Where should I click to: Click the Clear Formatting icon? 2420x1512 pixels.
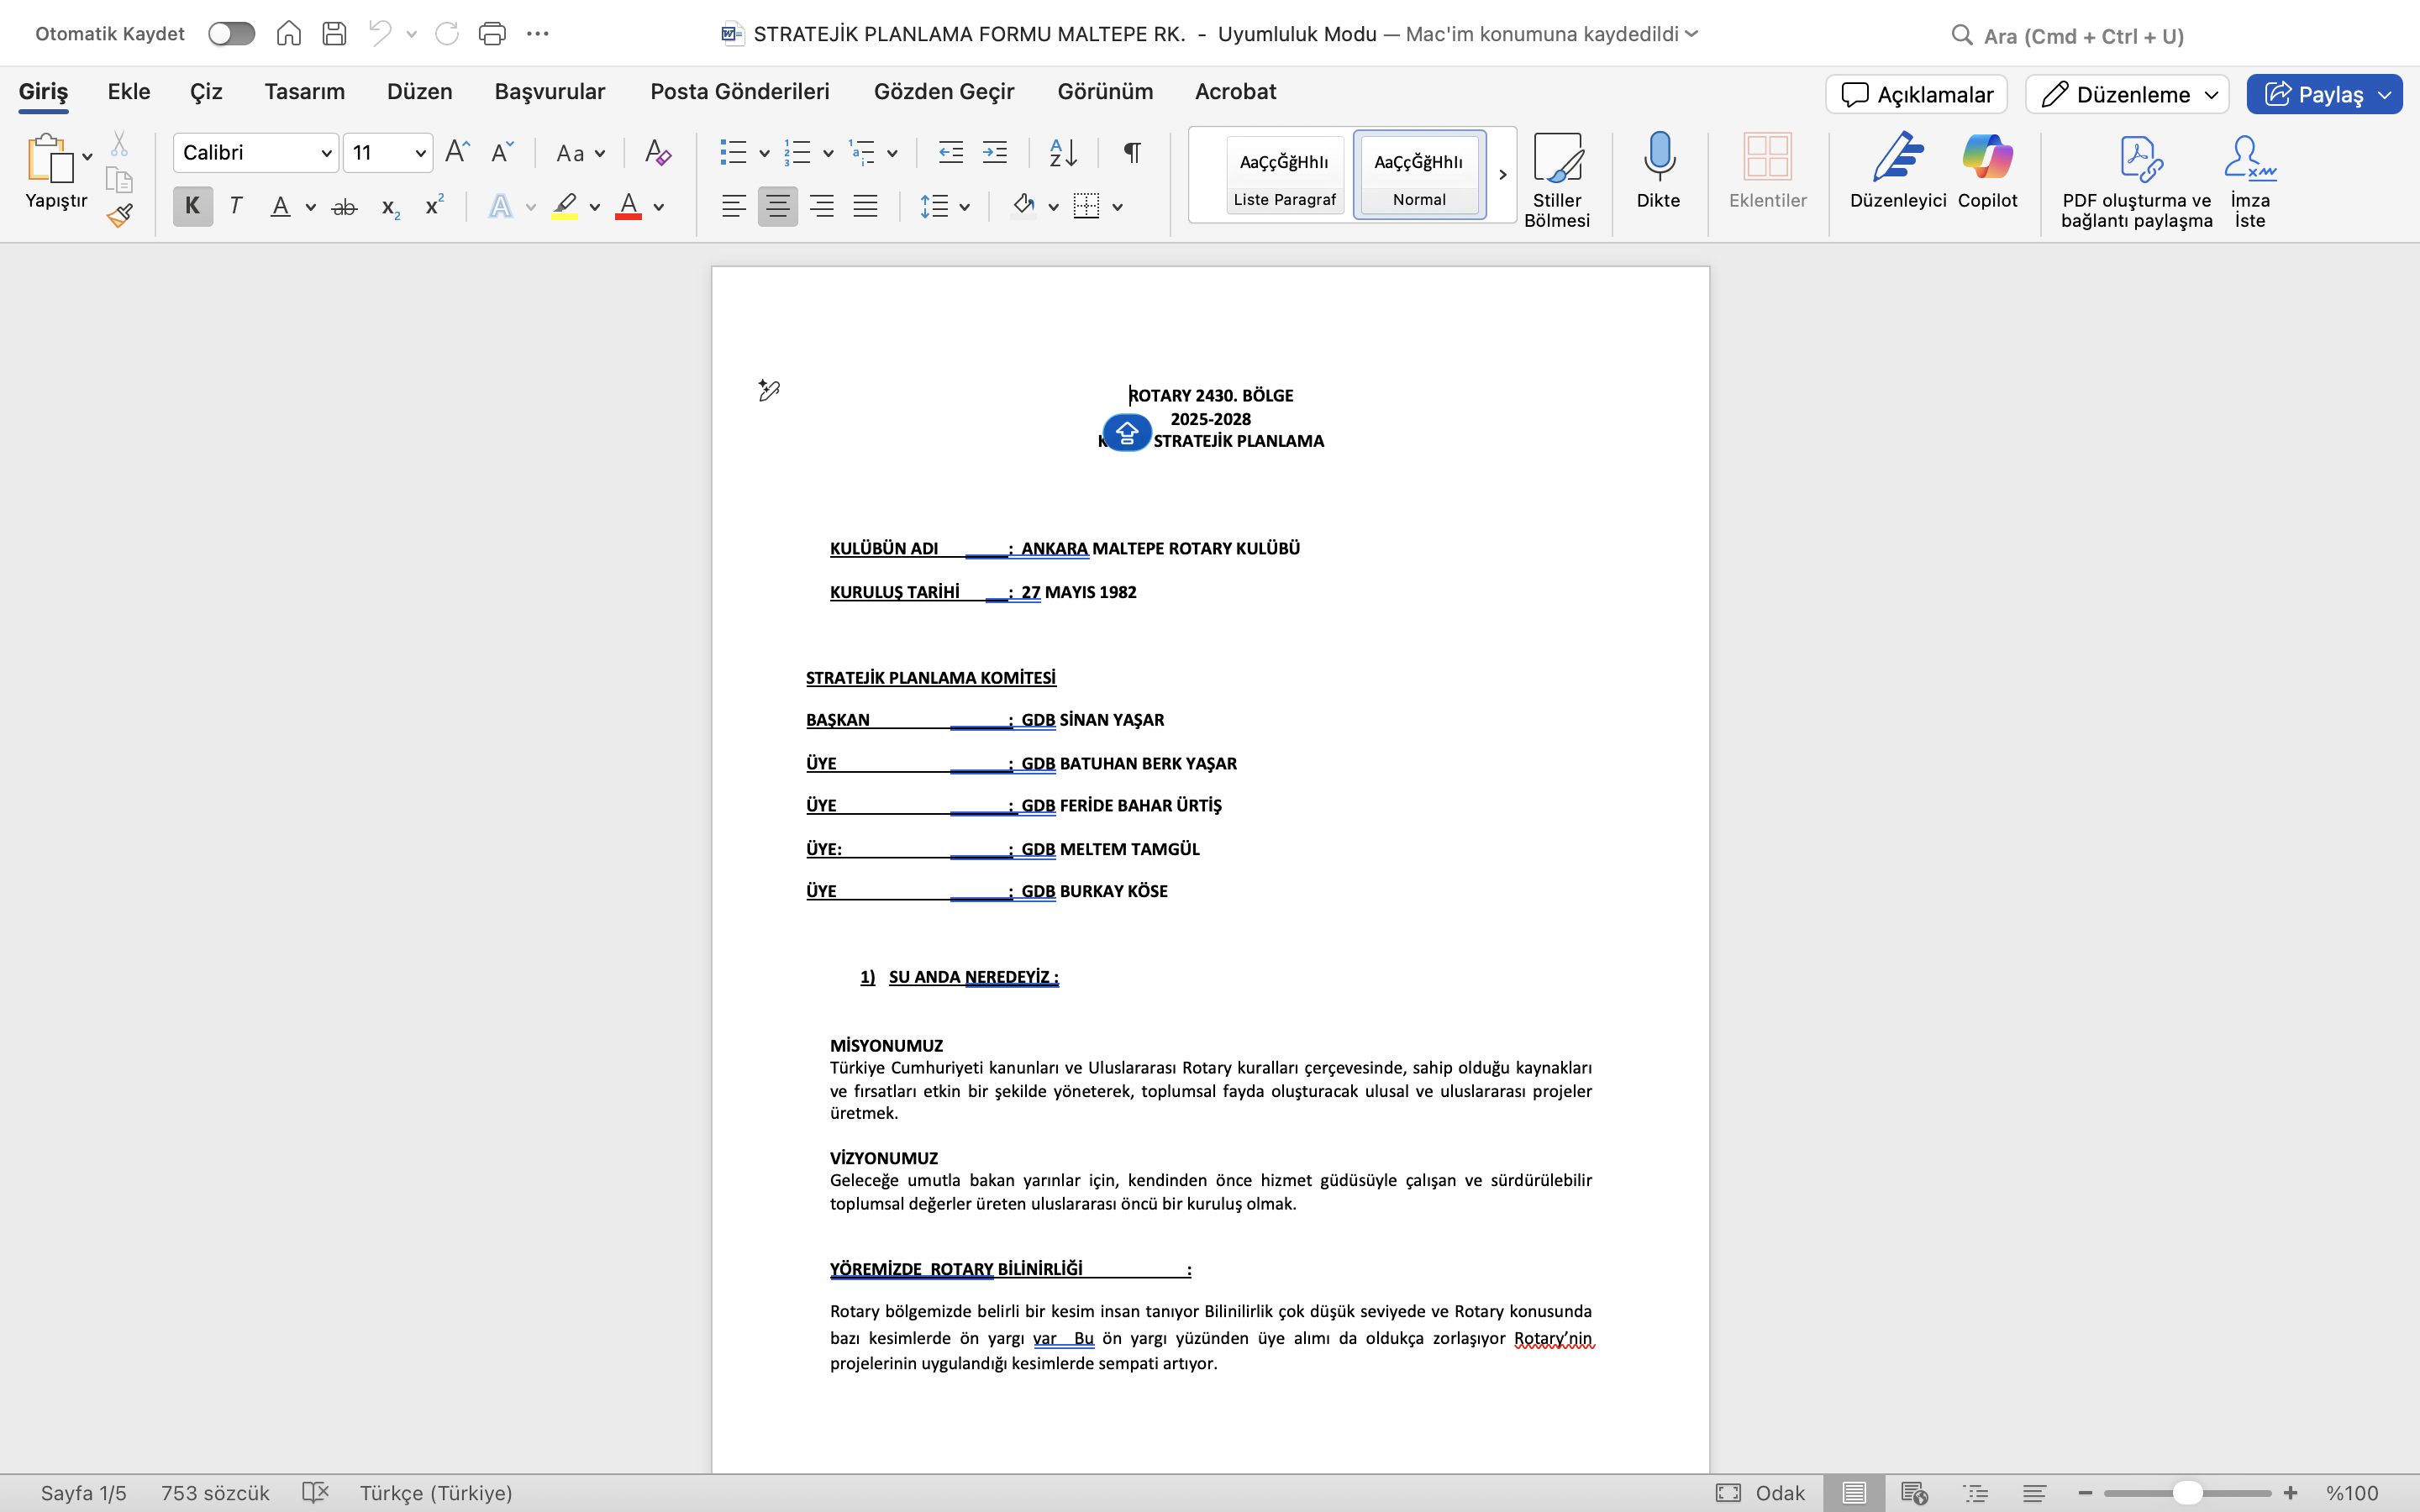[657, 153]
